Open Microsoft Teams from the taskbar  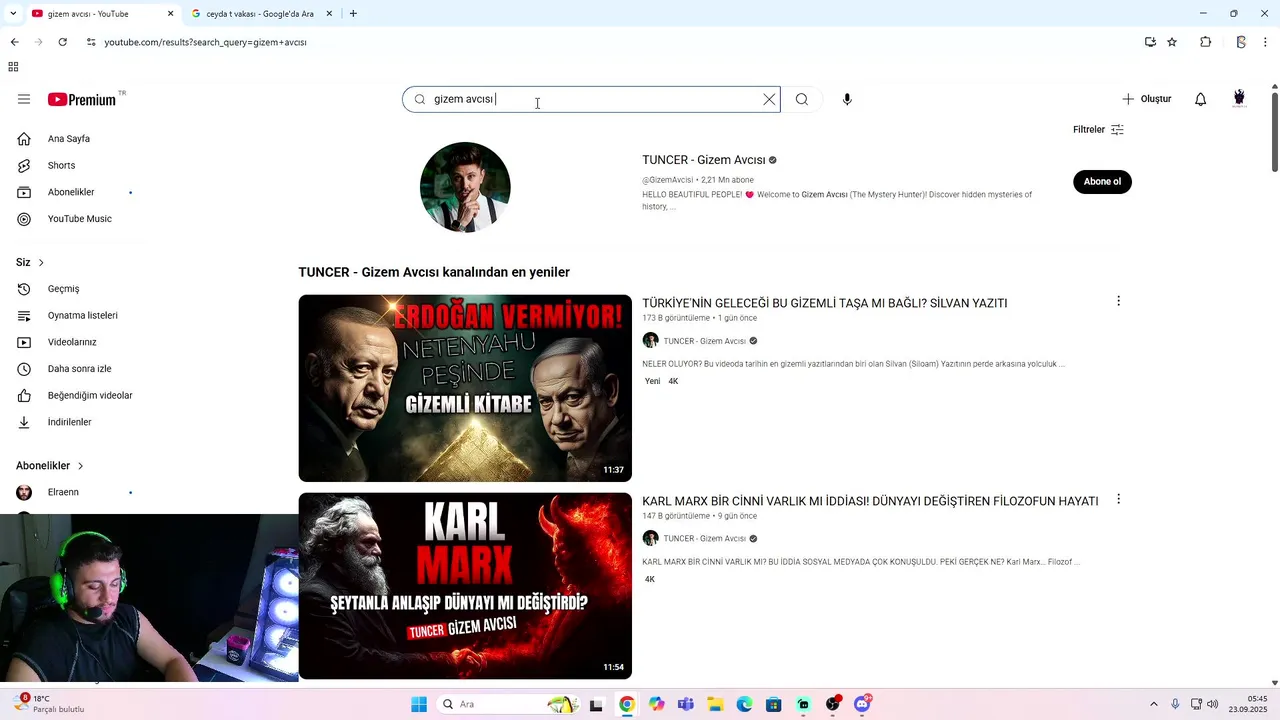coord(685,704)
